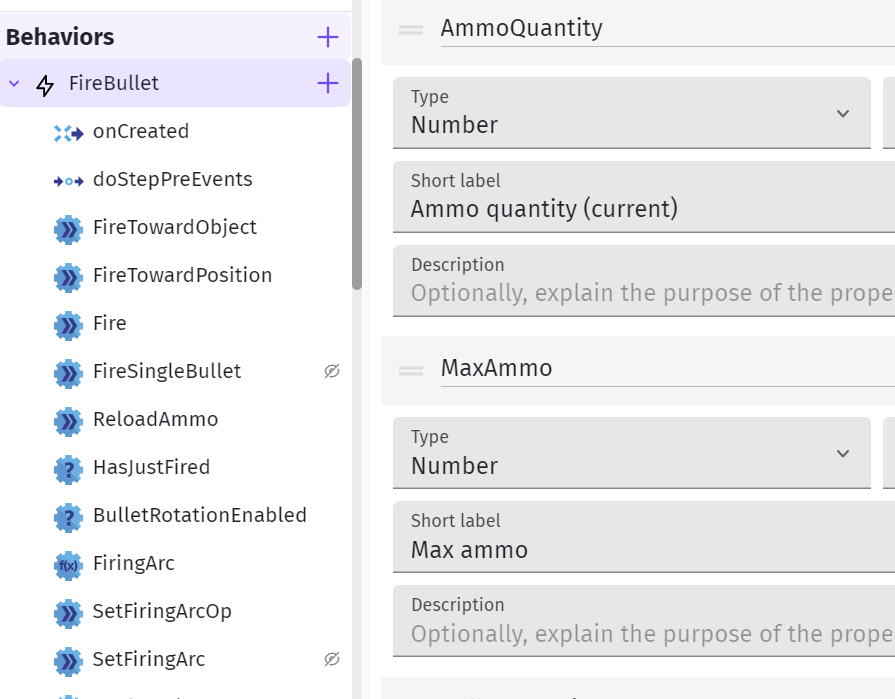Open the FireSingleBullet function
This screenshot has height=699, width=895.
pyautogui.click(x=167, y=371)
